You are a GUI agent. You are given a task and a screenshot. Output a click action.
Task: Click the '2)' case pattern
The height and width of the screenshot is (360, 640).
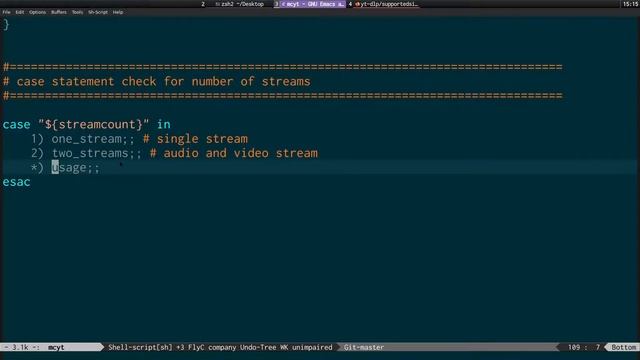point(37,153)
